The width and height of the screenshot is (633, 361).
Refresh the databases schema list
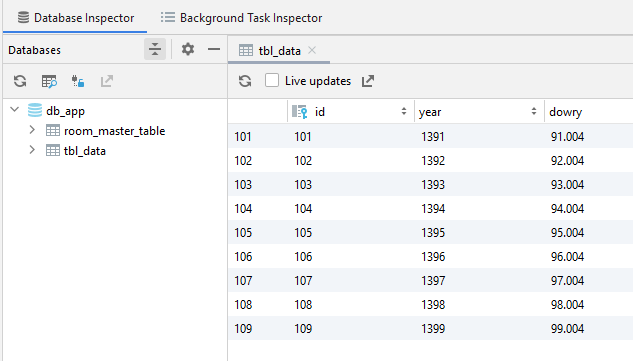pos(20,81)
